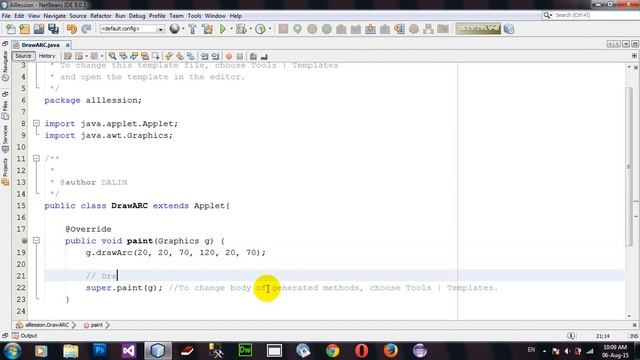Run the project with green play icon
The image size is (640, 360).
[x=223, y=29]
